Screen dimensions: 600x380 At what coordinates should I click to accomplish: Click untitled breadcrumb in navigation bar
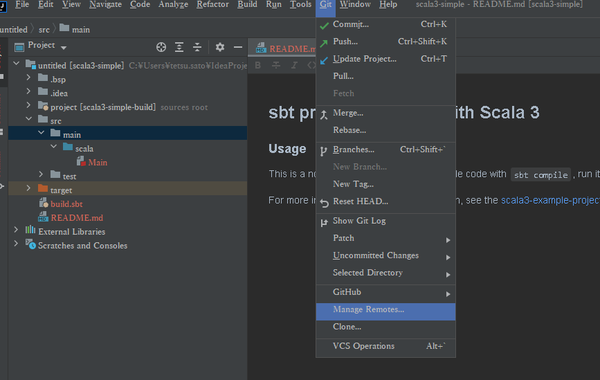point(13,29)
